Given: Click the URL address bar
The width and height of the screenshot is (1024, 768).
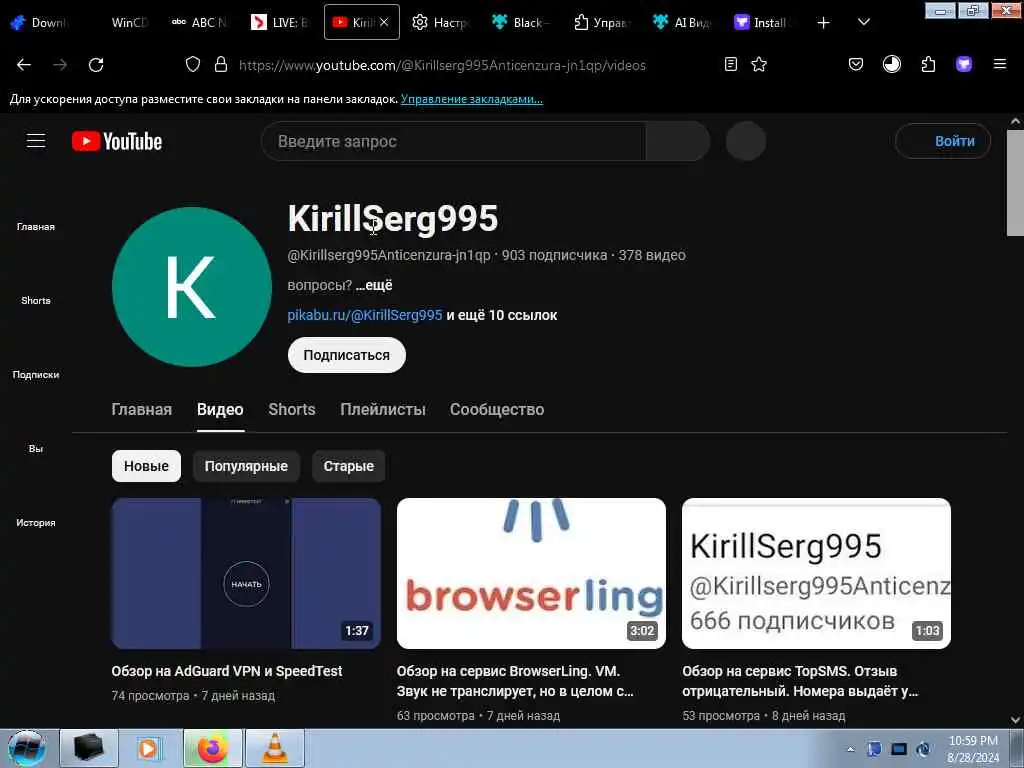Looking at the screenshot, I should pos(442,65).
